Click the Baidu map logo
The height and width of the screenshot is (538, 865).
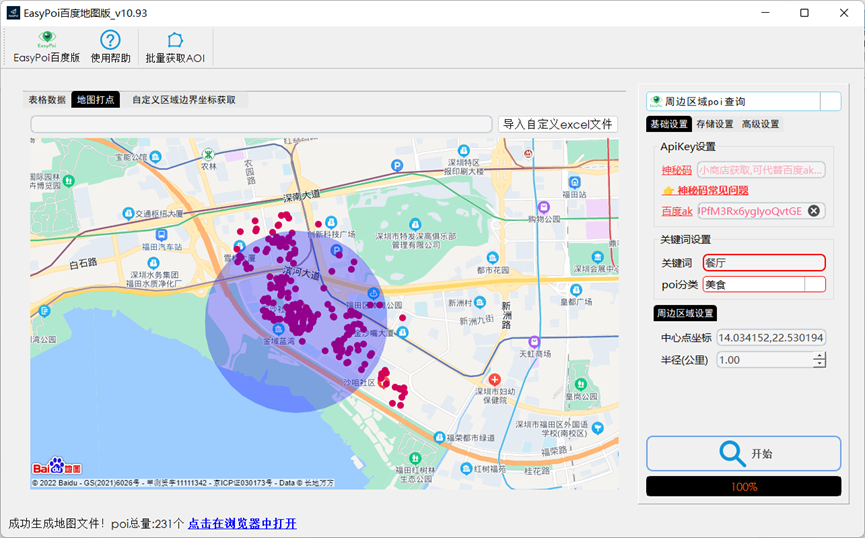point(57,466)
